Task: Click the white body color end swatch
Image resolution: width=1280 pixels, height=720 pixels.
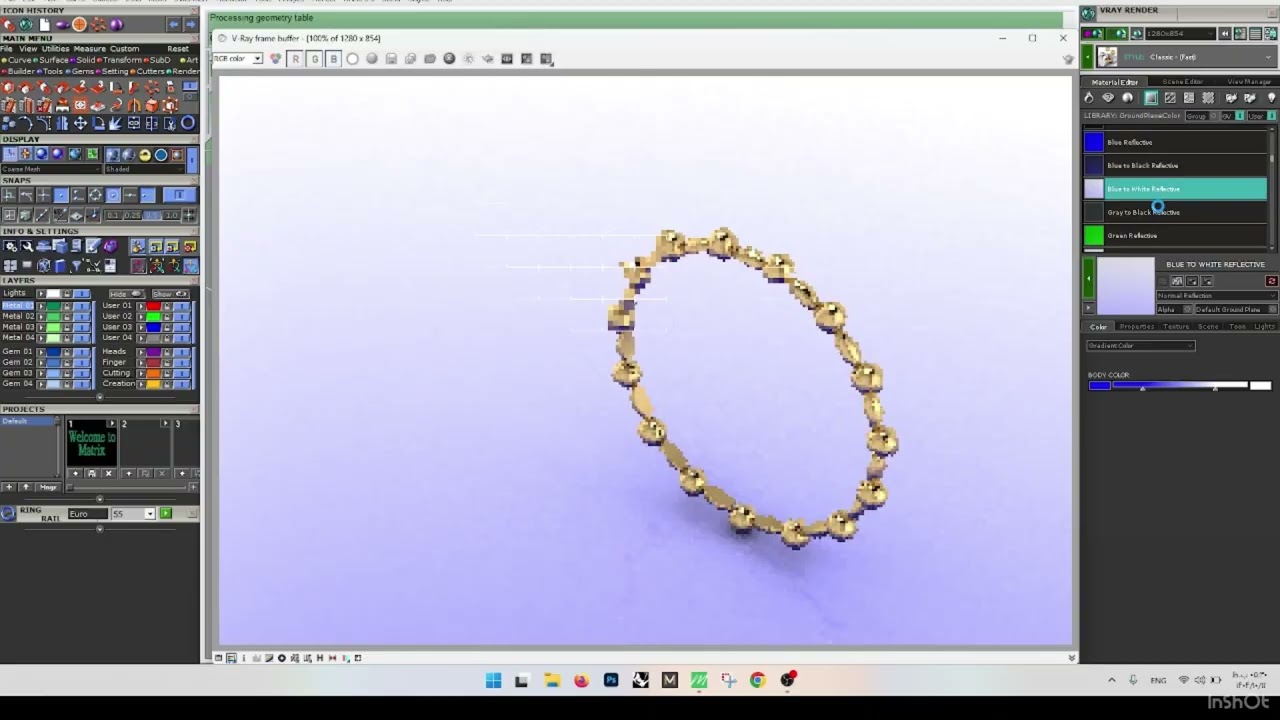Action: coord(1261,385)
